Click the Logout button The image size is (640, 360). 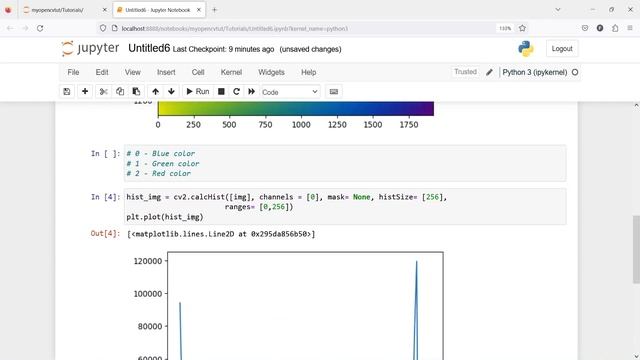(x=562, y=49)
